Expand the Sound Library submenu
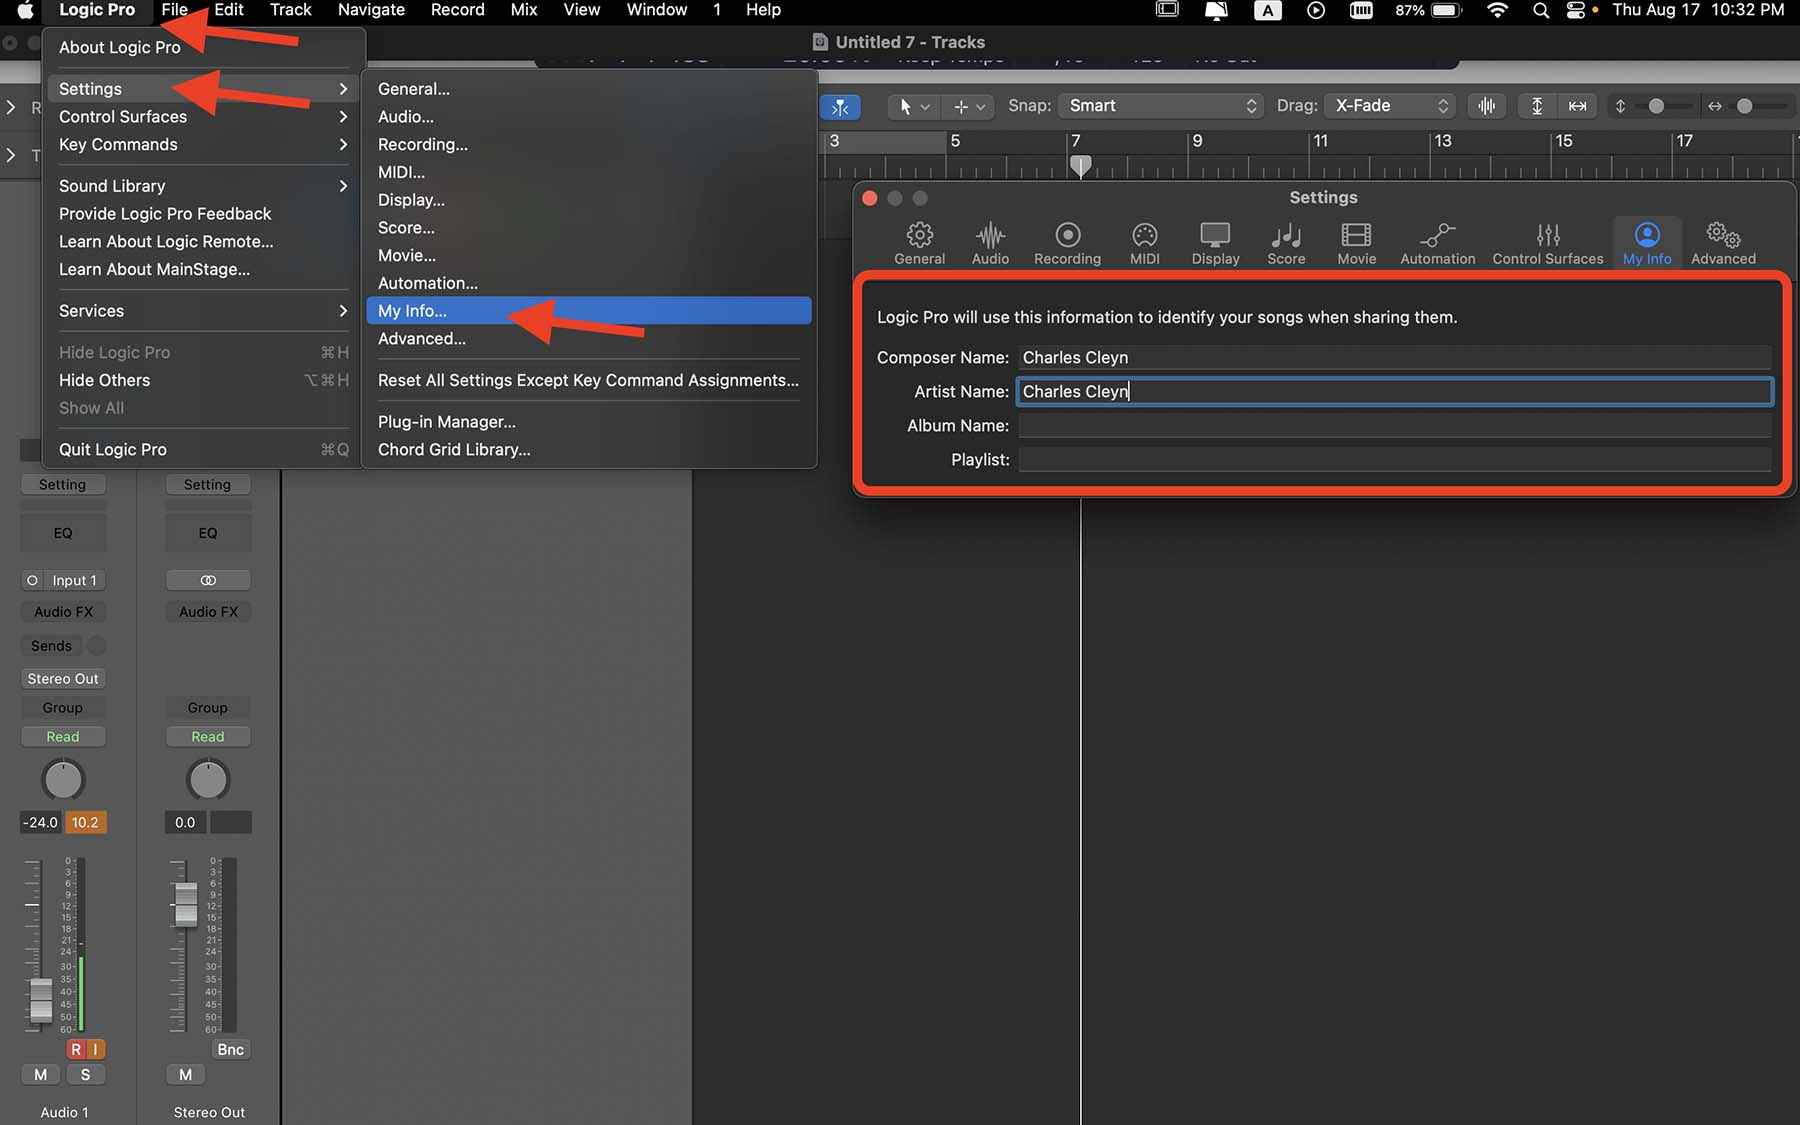Image resolution: width=1800 pixels, height=1125 pixels. (204, 186)
